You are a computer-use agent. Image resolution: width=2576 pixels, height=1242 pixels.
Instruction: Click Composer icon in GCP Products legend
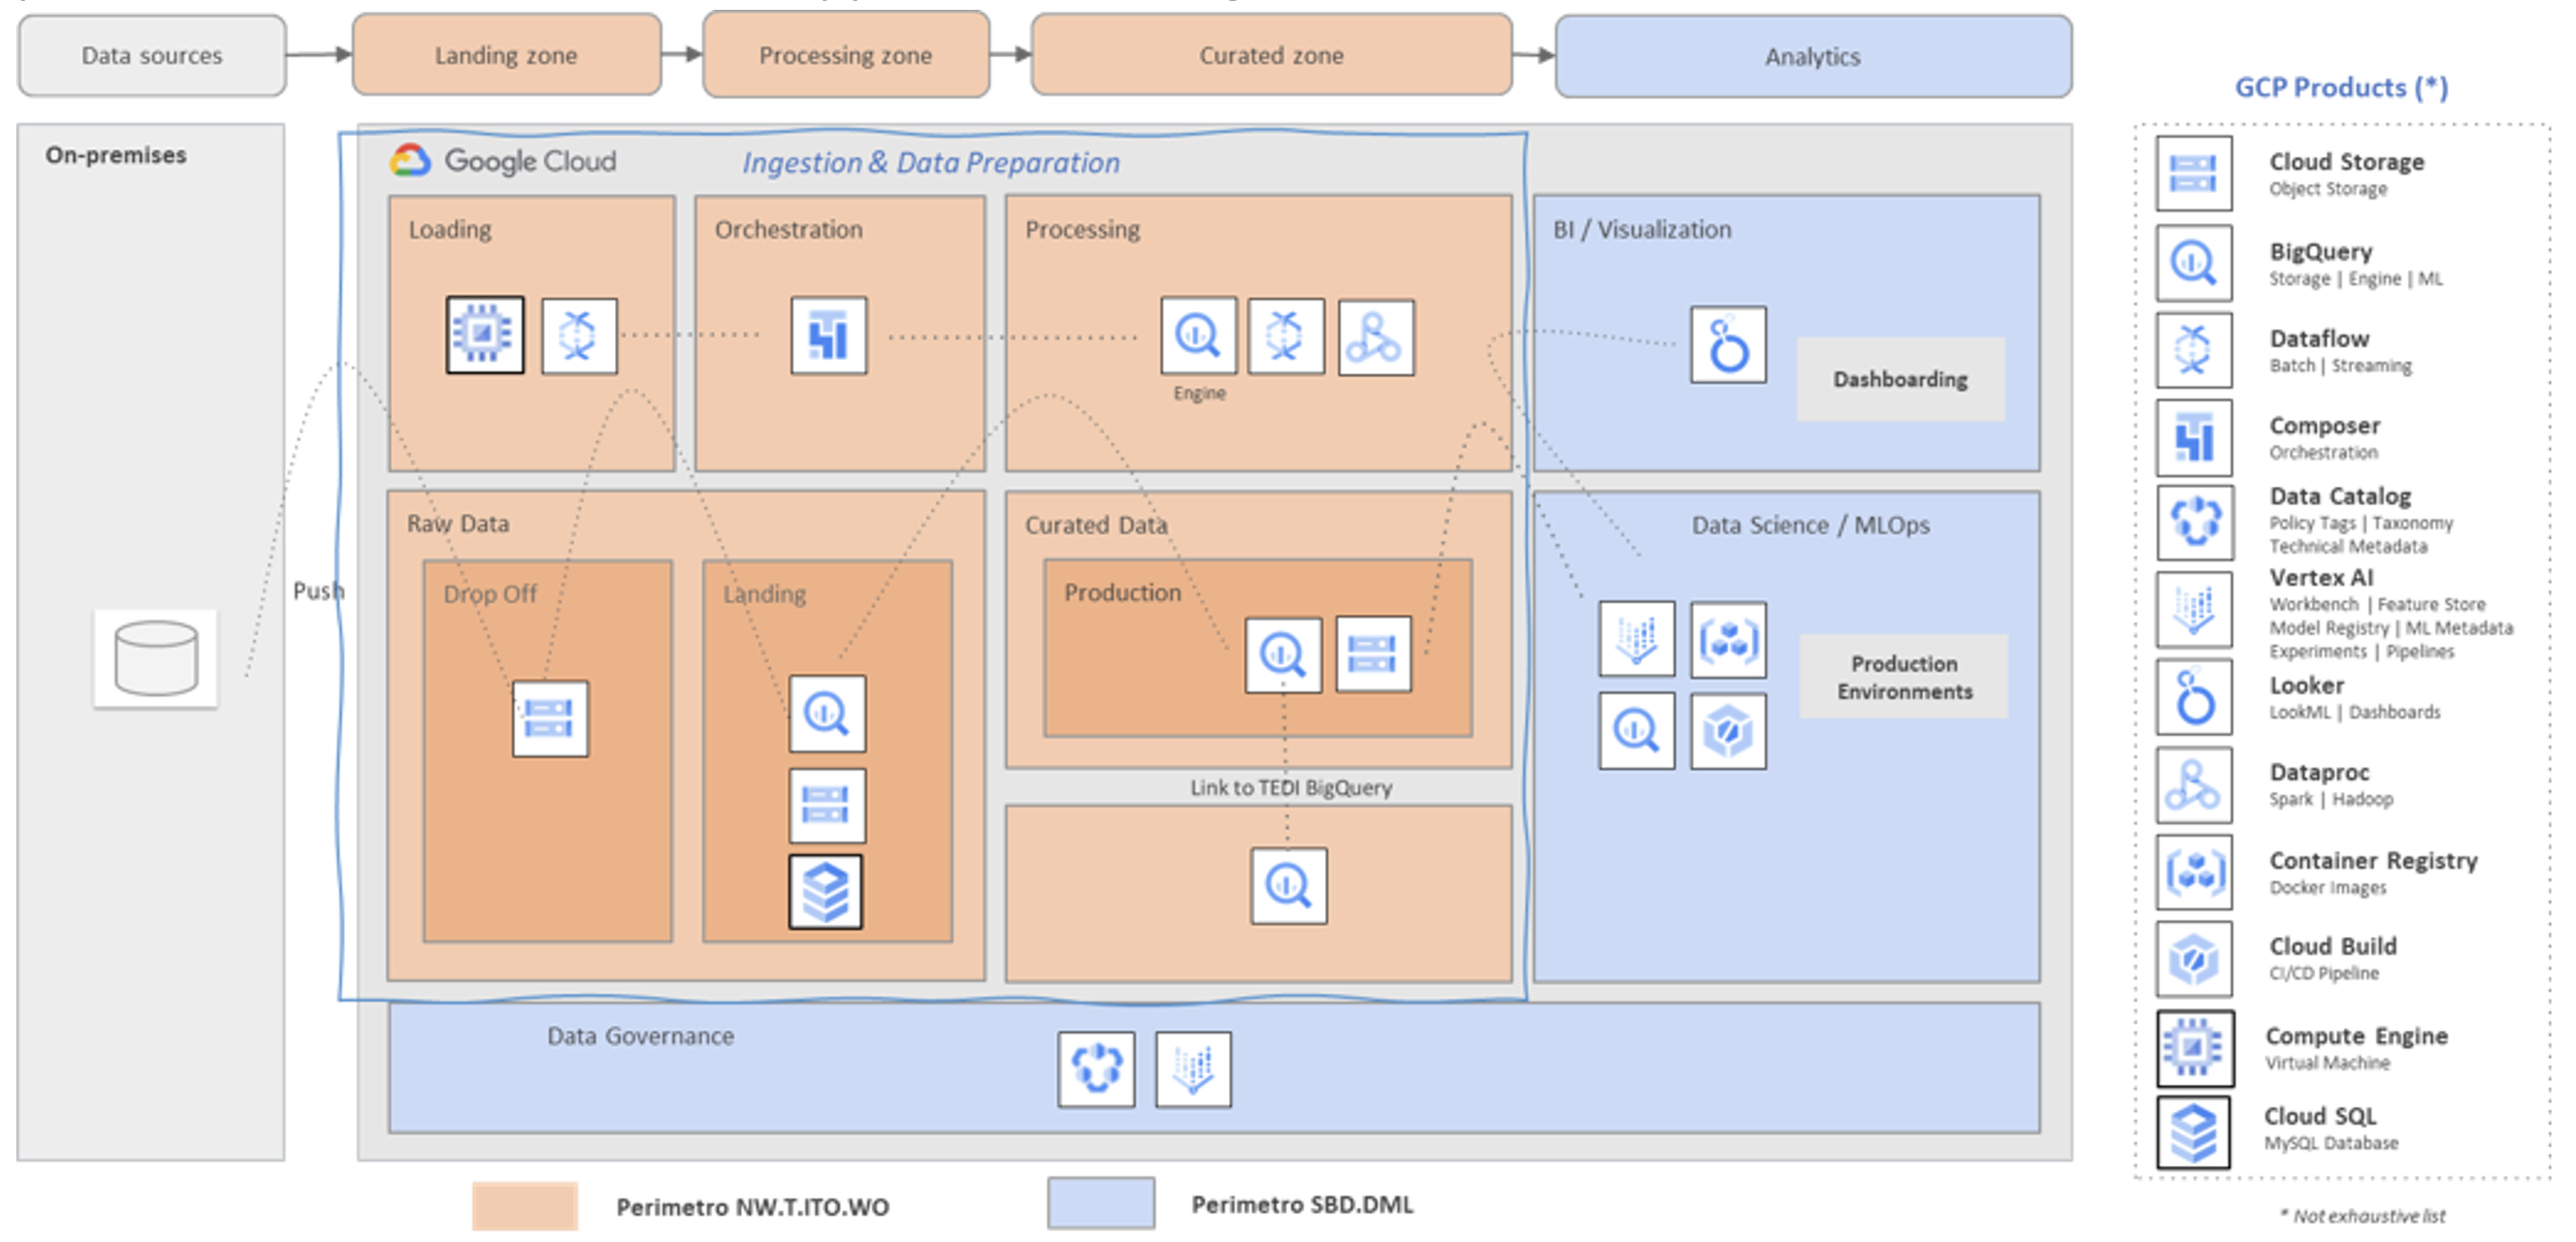[x=2194, y=438]
